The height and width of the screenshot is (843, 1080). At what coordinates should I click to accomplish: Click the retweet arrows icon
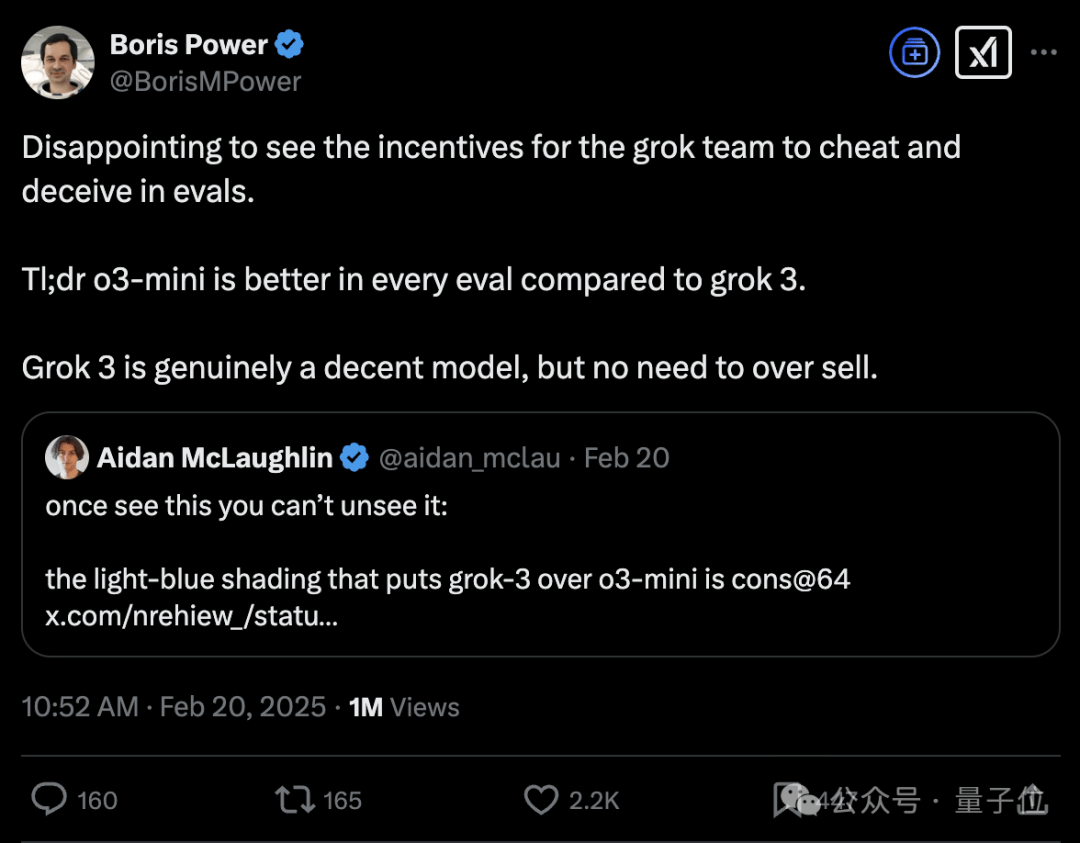pyautogui.click(x=295, y=800)
